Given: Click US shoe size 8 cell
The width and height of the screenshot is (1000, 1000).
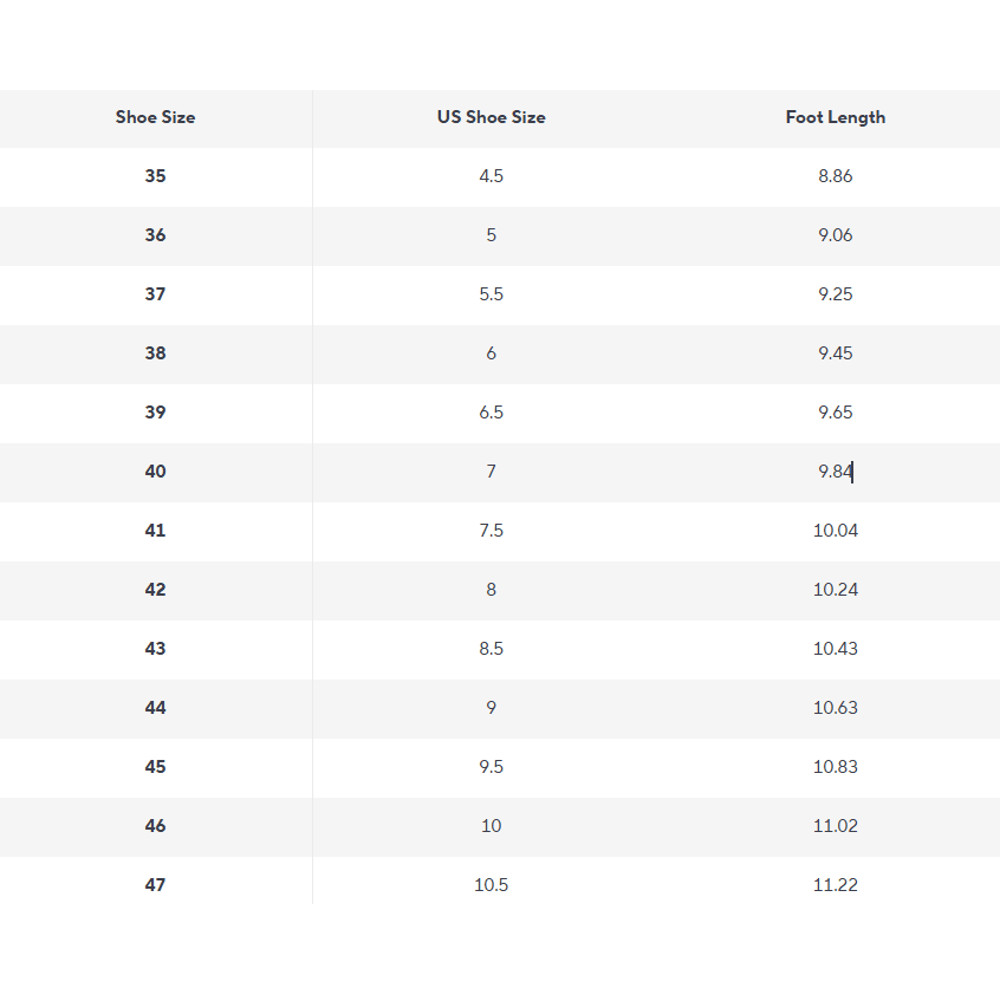Looking at the screenshot, I should tap(491, 589).
